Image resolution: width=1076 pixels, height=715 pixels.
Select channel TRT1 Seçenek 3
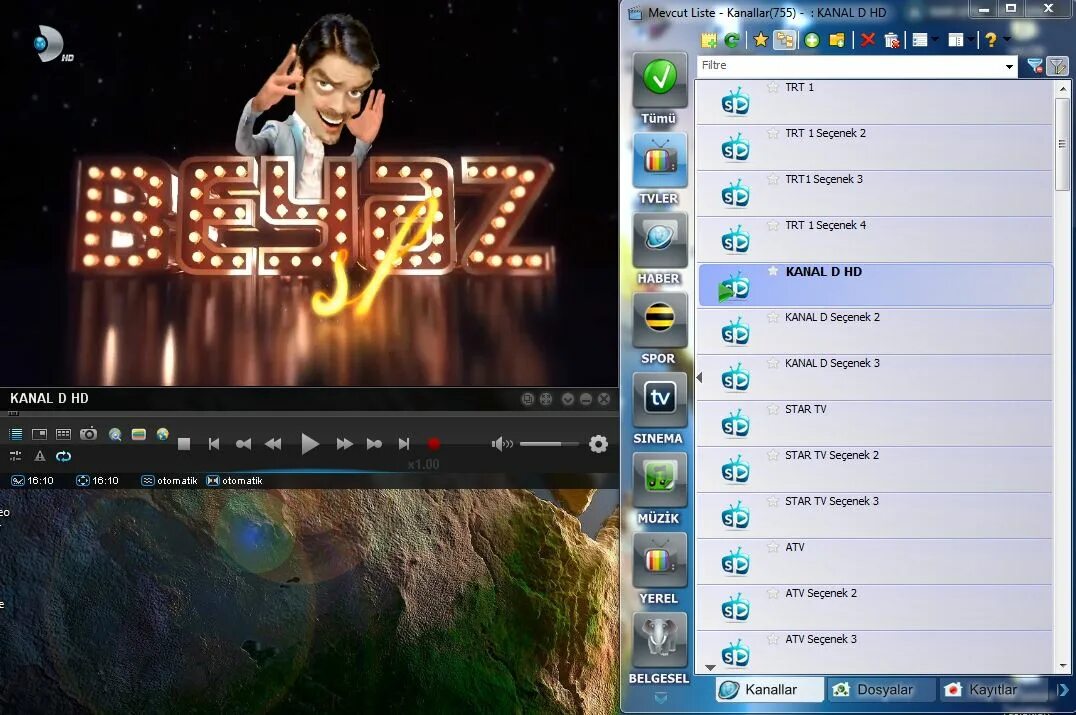pyautogui.click(x=875, y=193)
